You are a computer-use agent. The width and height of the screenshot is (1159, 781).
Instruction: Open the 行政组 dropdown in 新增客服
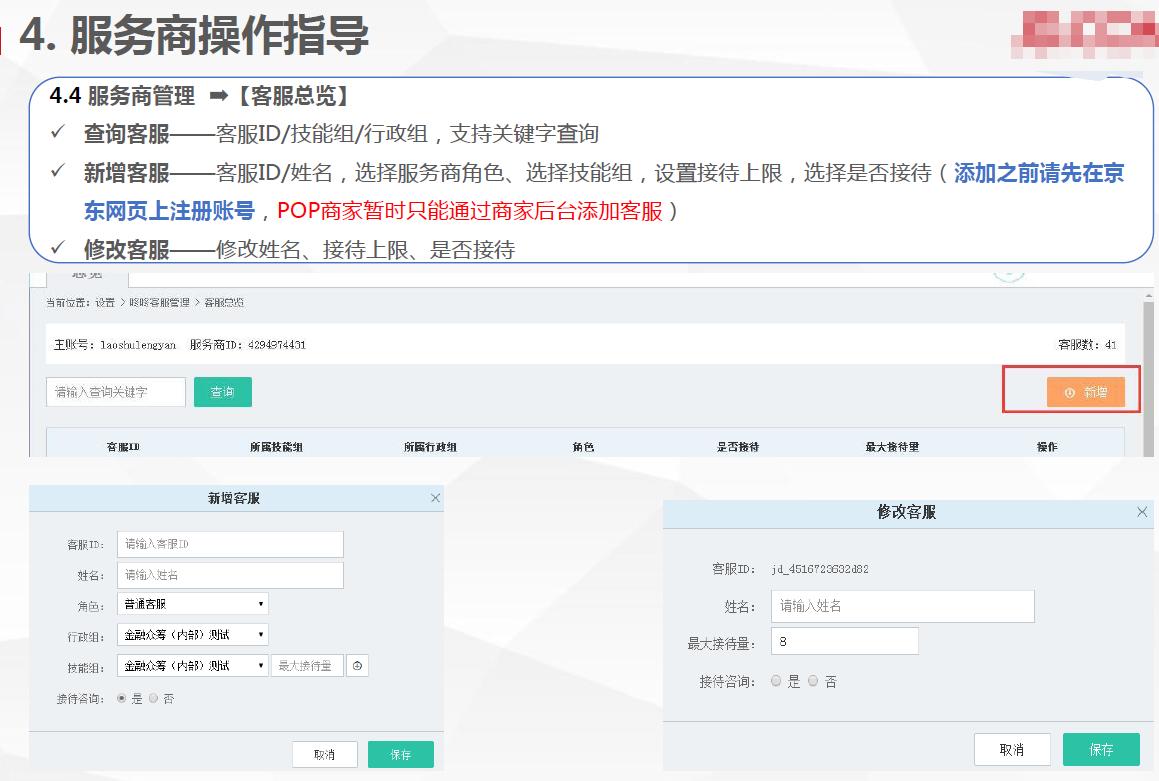(x=192, y=633)
